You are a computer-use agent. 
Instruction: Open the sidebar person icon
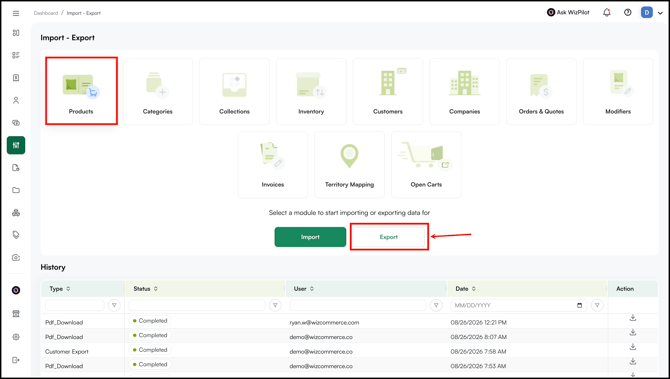[x=16, y=100]
